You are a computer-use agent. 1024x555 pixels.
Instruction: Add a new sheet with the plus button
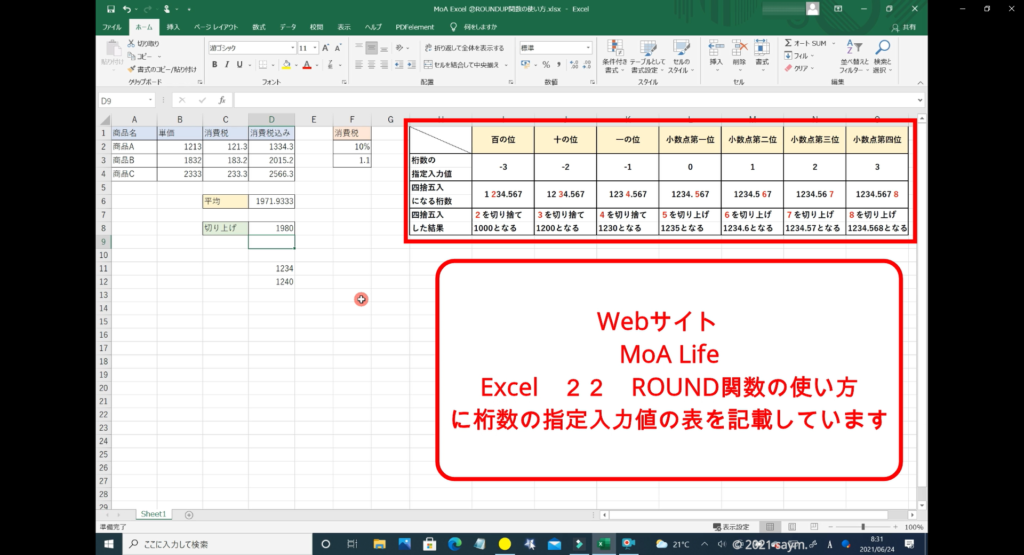pos(189,513)
